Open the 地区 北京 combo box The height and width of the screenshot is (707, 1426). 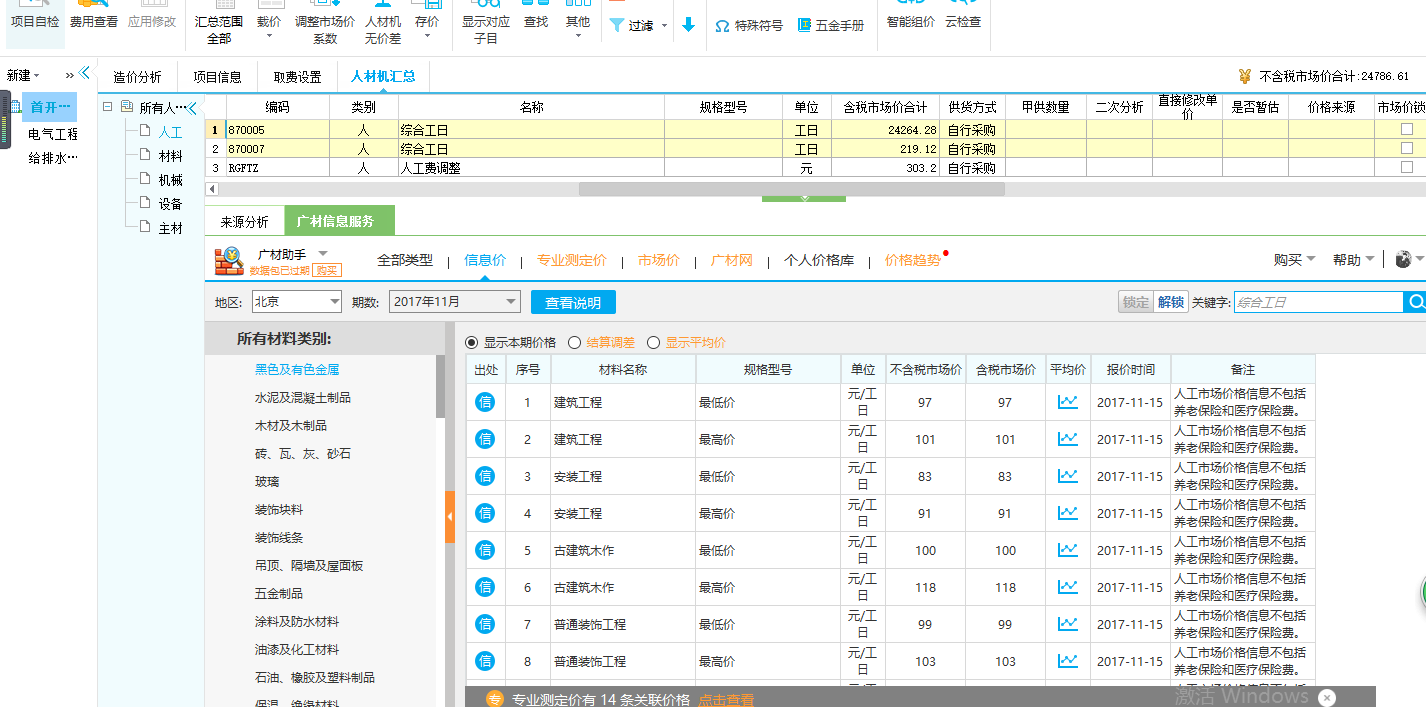[x=296, y=301]
